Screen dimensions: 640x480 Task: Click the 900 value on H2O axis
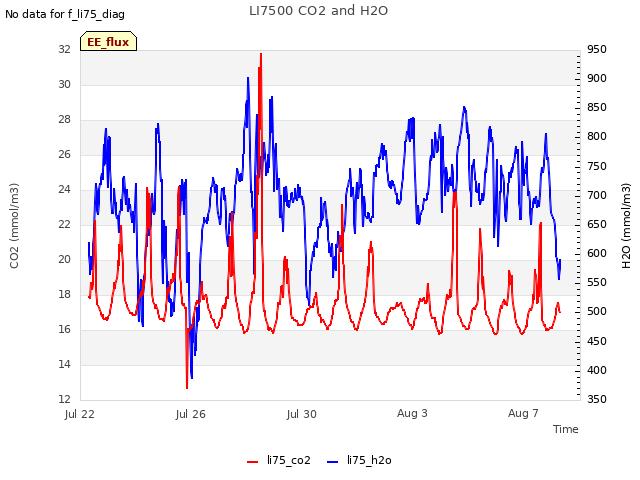pos(597,78)
